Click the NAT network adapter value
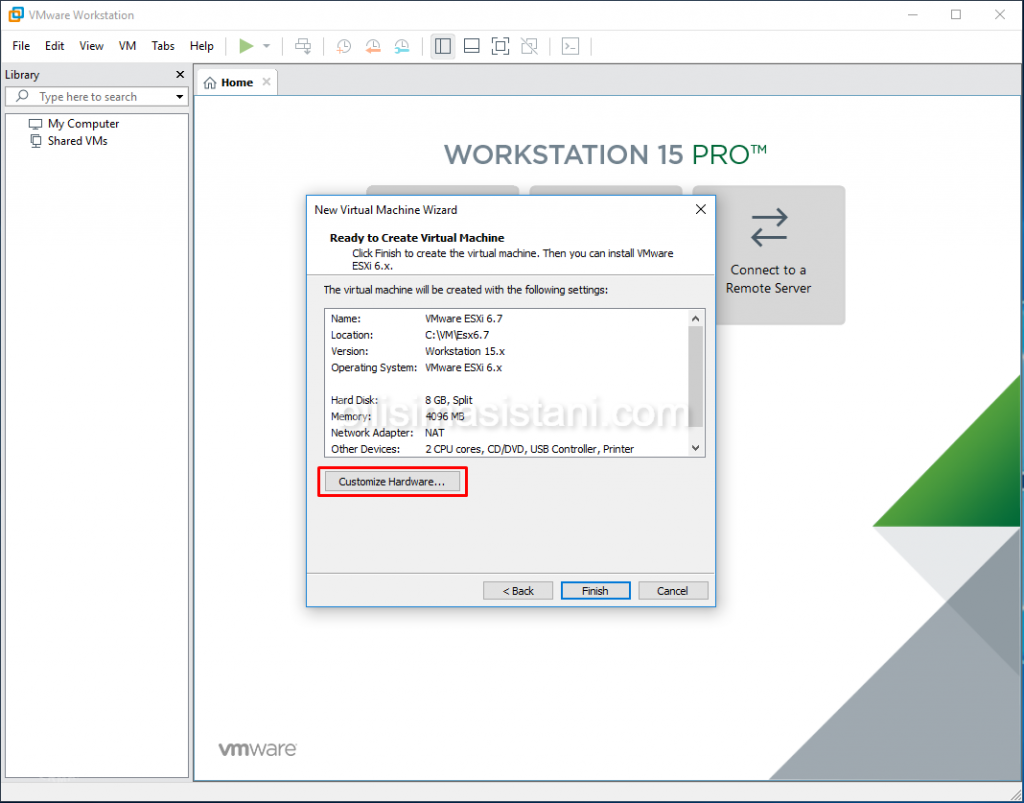The image size is (1024, 803). tap(434, 433)
